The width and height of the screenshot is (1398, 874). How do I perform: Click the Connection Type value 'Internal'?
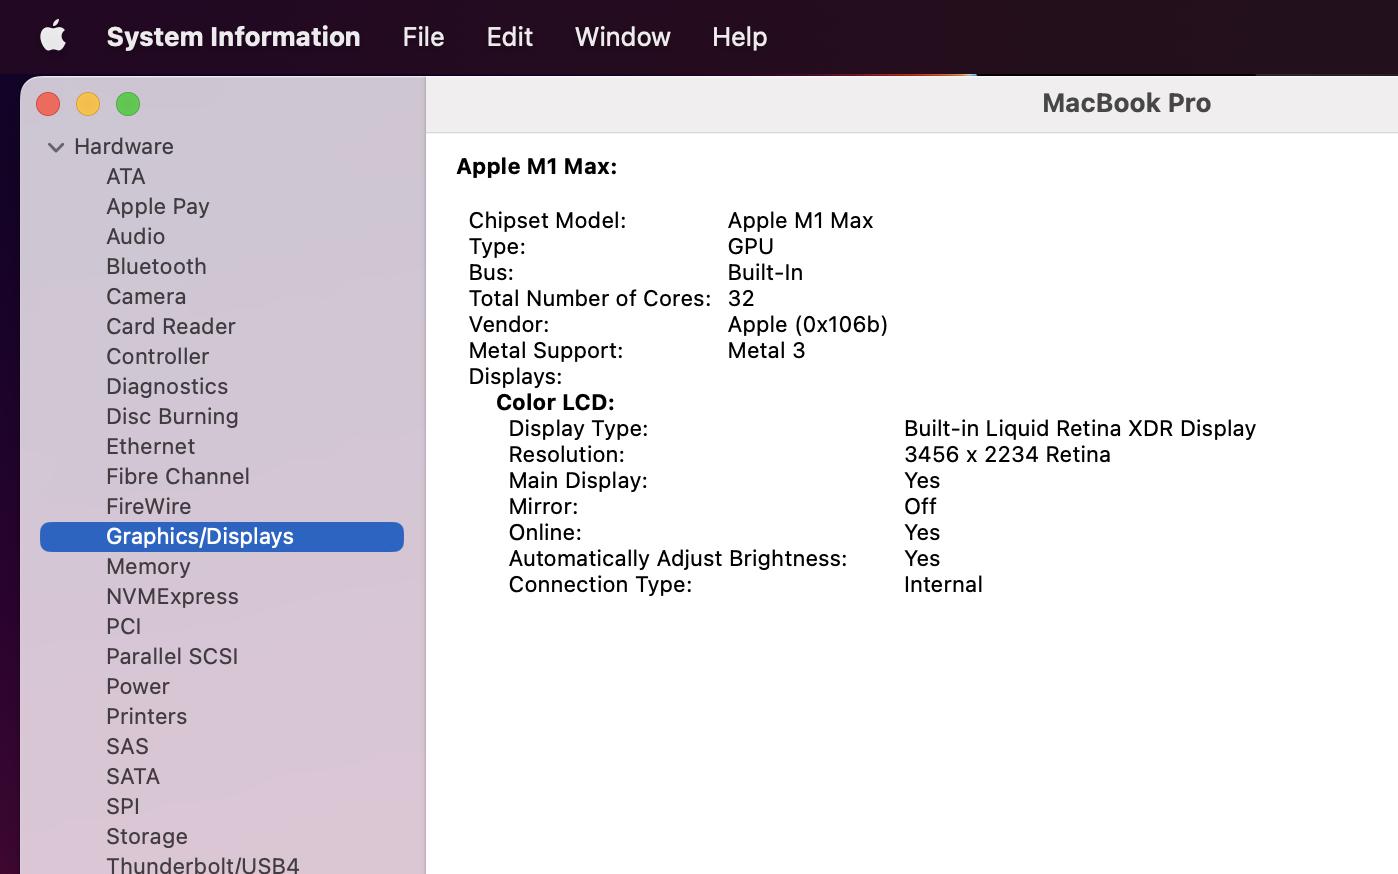[x=943, y=584]
